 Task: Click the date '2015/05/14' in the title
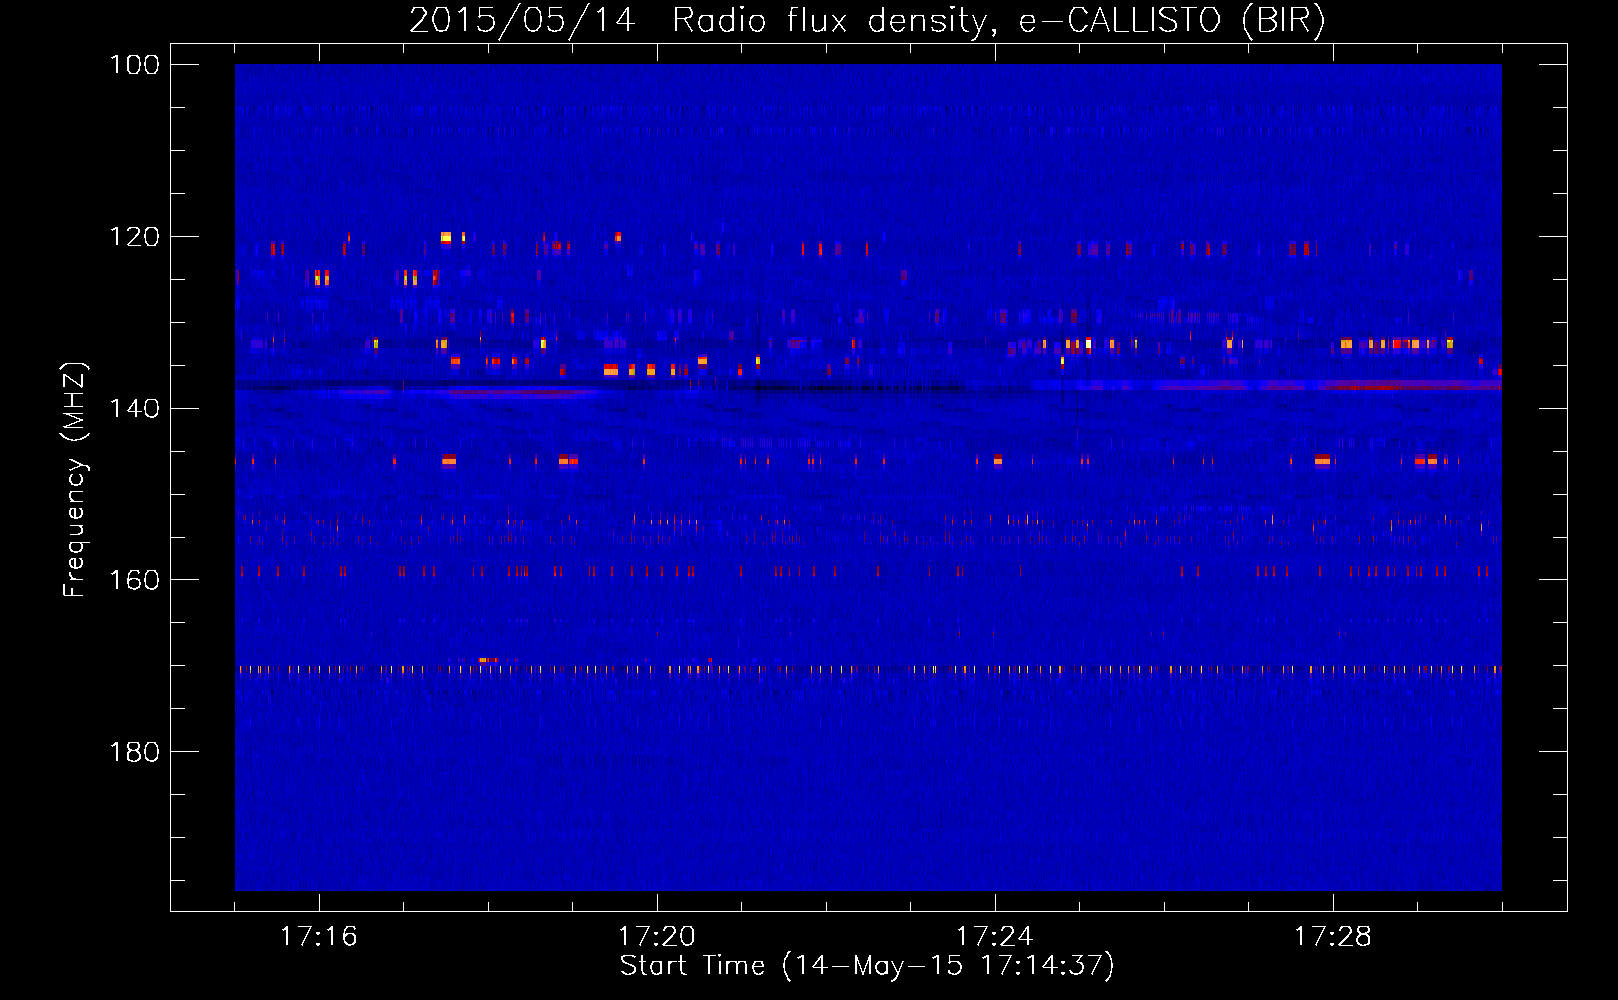pos(522,21)
